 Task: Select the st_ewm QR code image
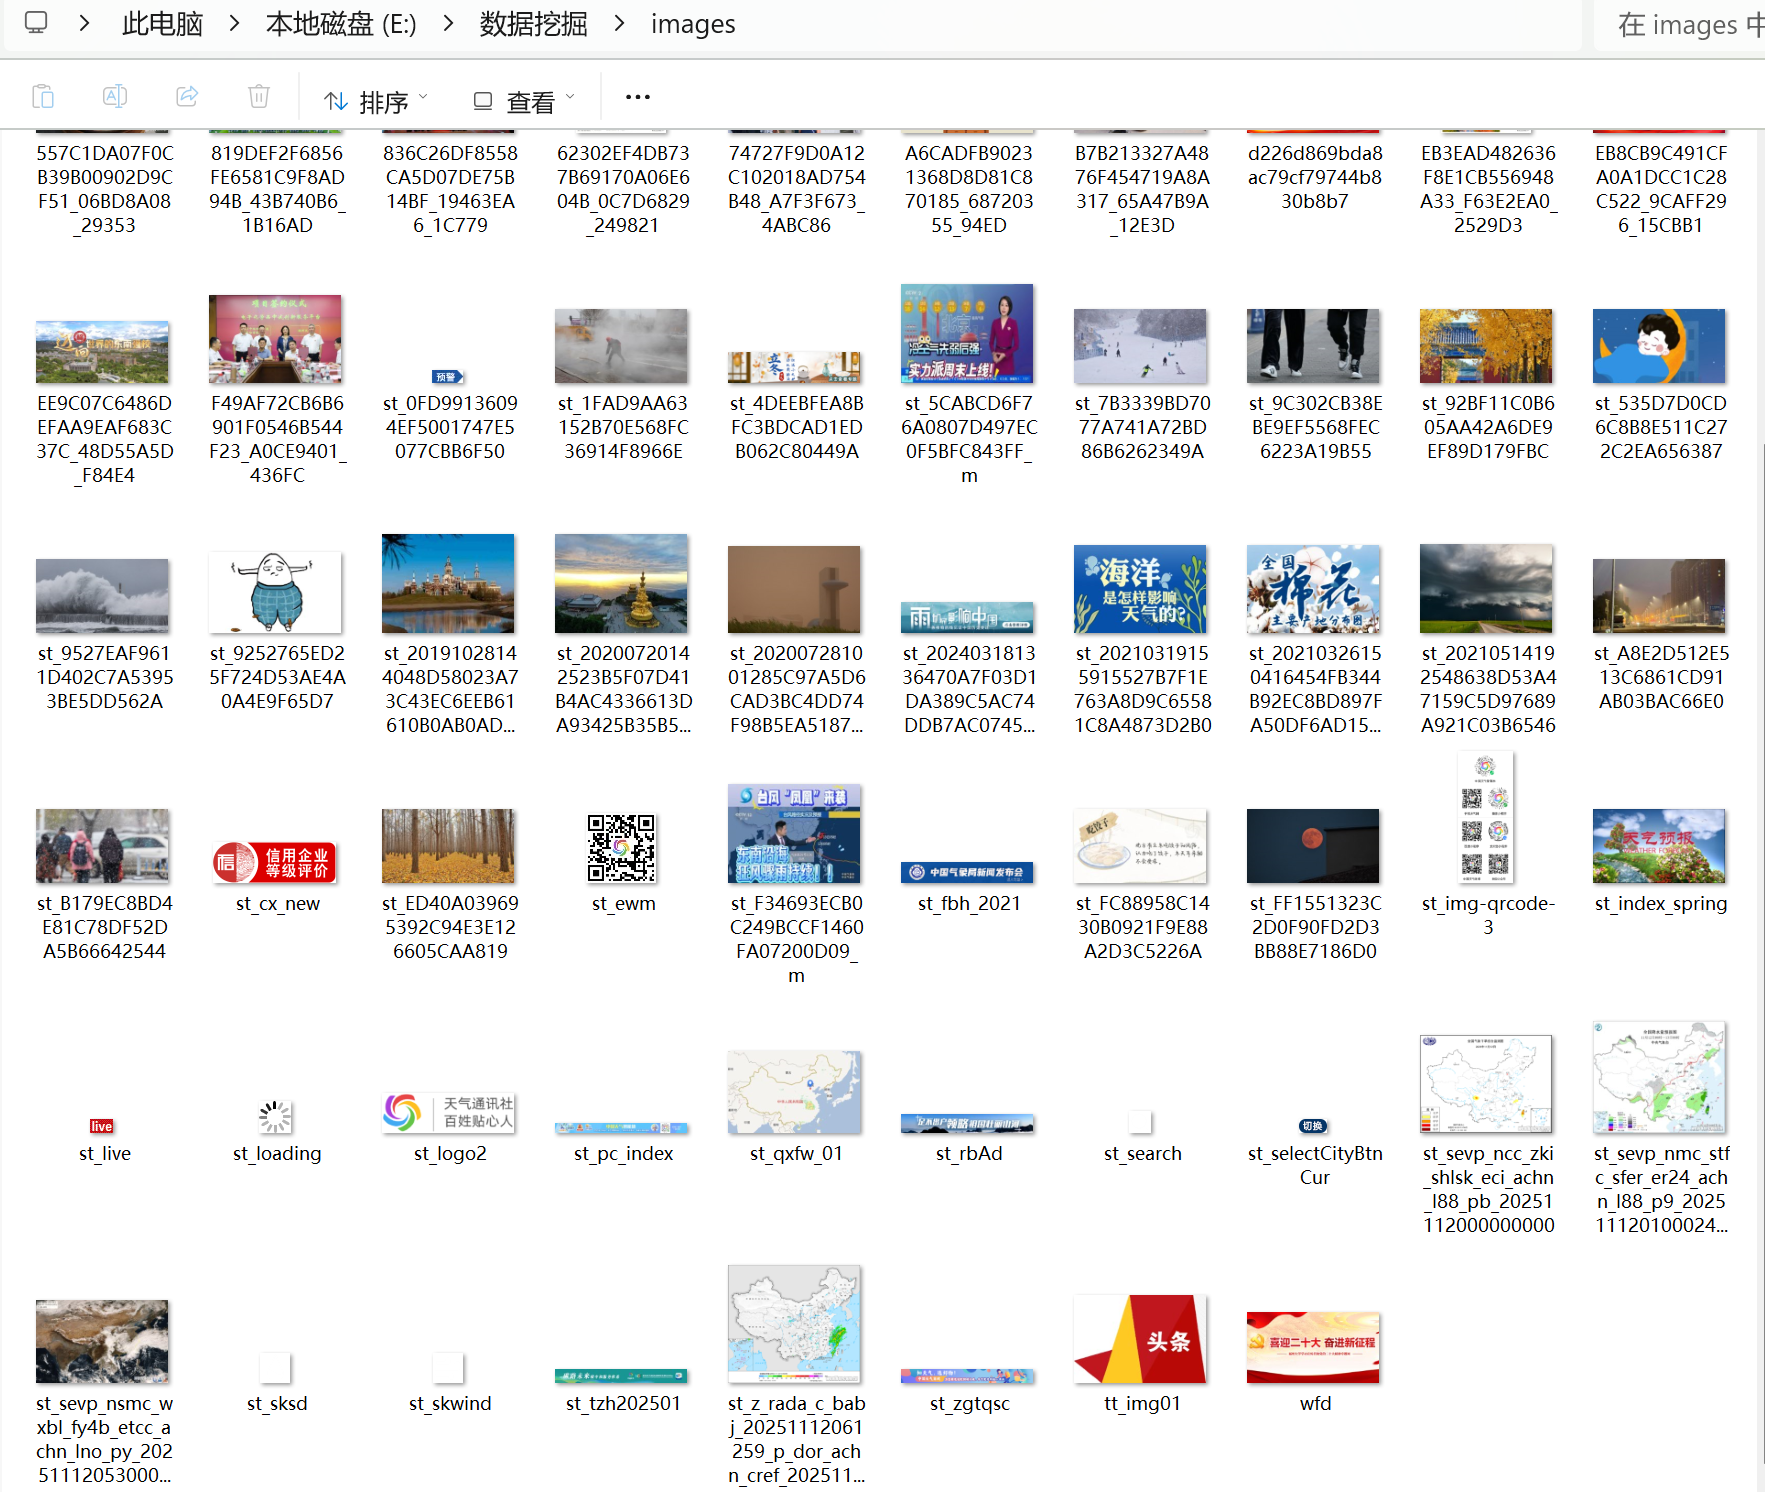click(x=622, y=849)
